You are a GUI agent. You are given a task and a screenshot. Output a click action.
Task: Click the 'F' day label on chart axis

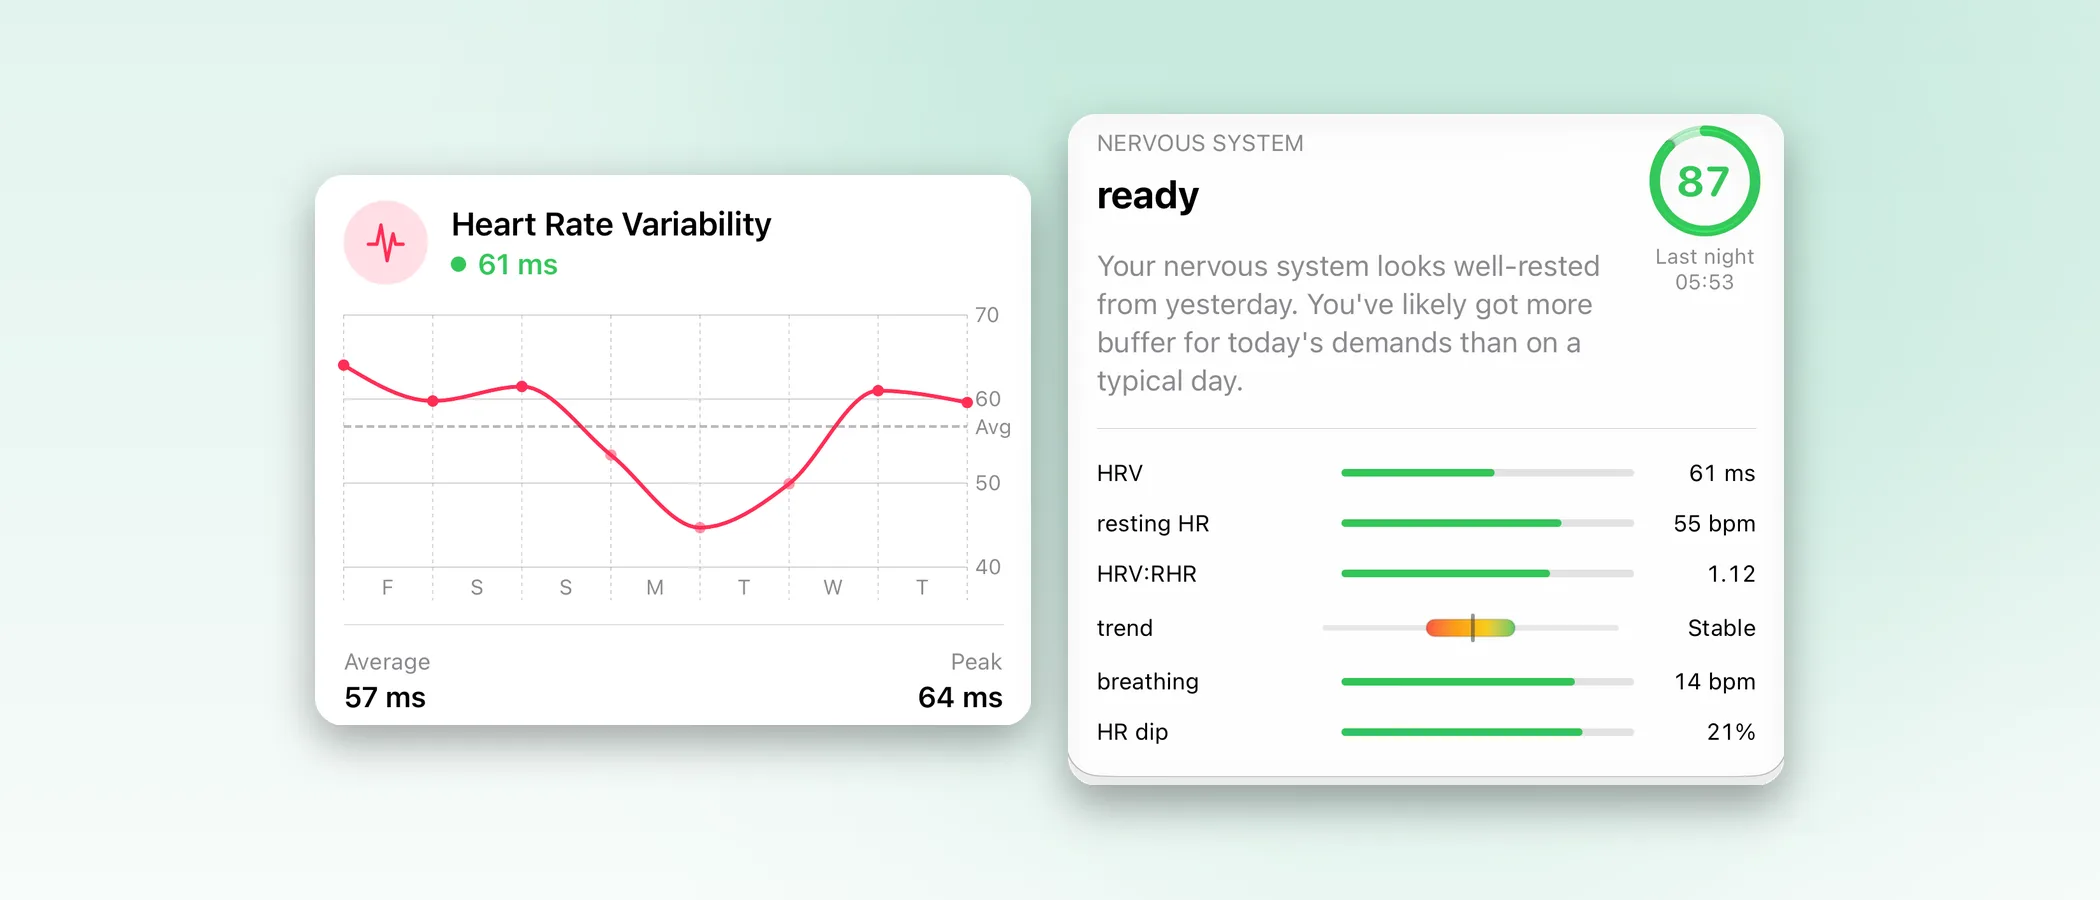pos(387,588)
